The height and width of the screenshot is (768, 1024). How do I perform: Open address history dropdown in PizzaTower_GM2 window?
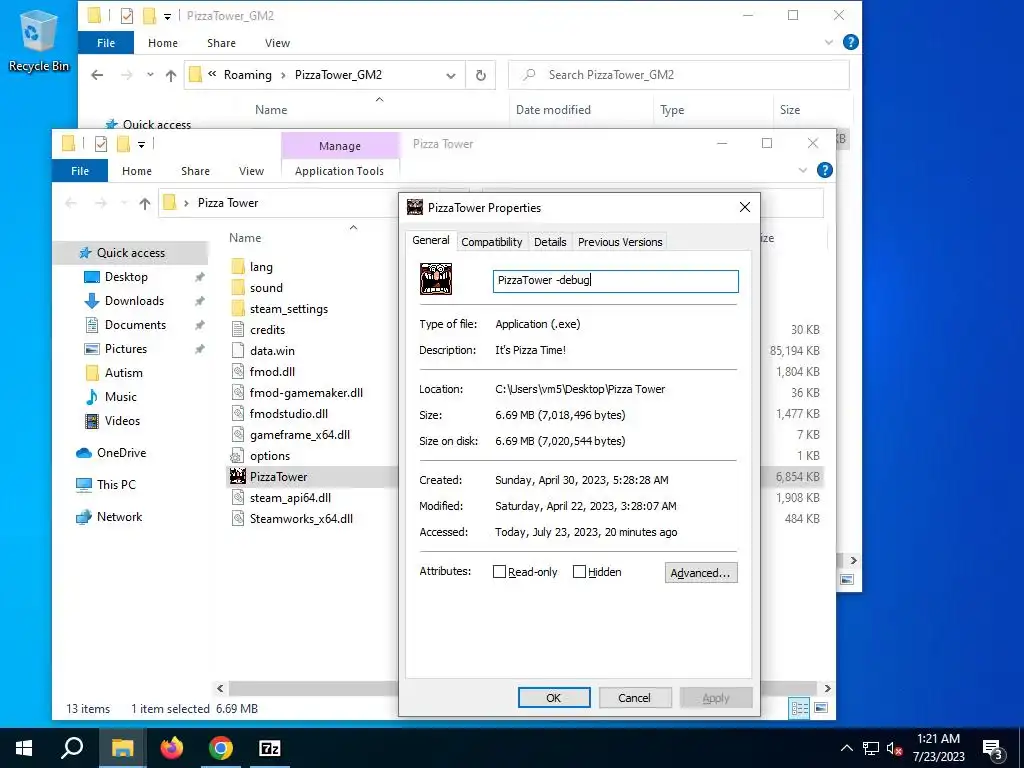(x=451, y=75)
